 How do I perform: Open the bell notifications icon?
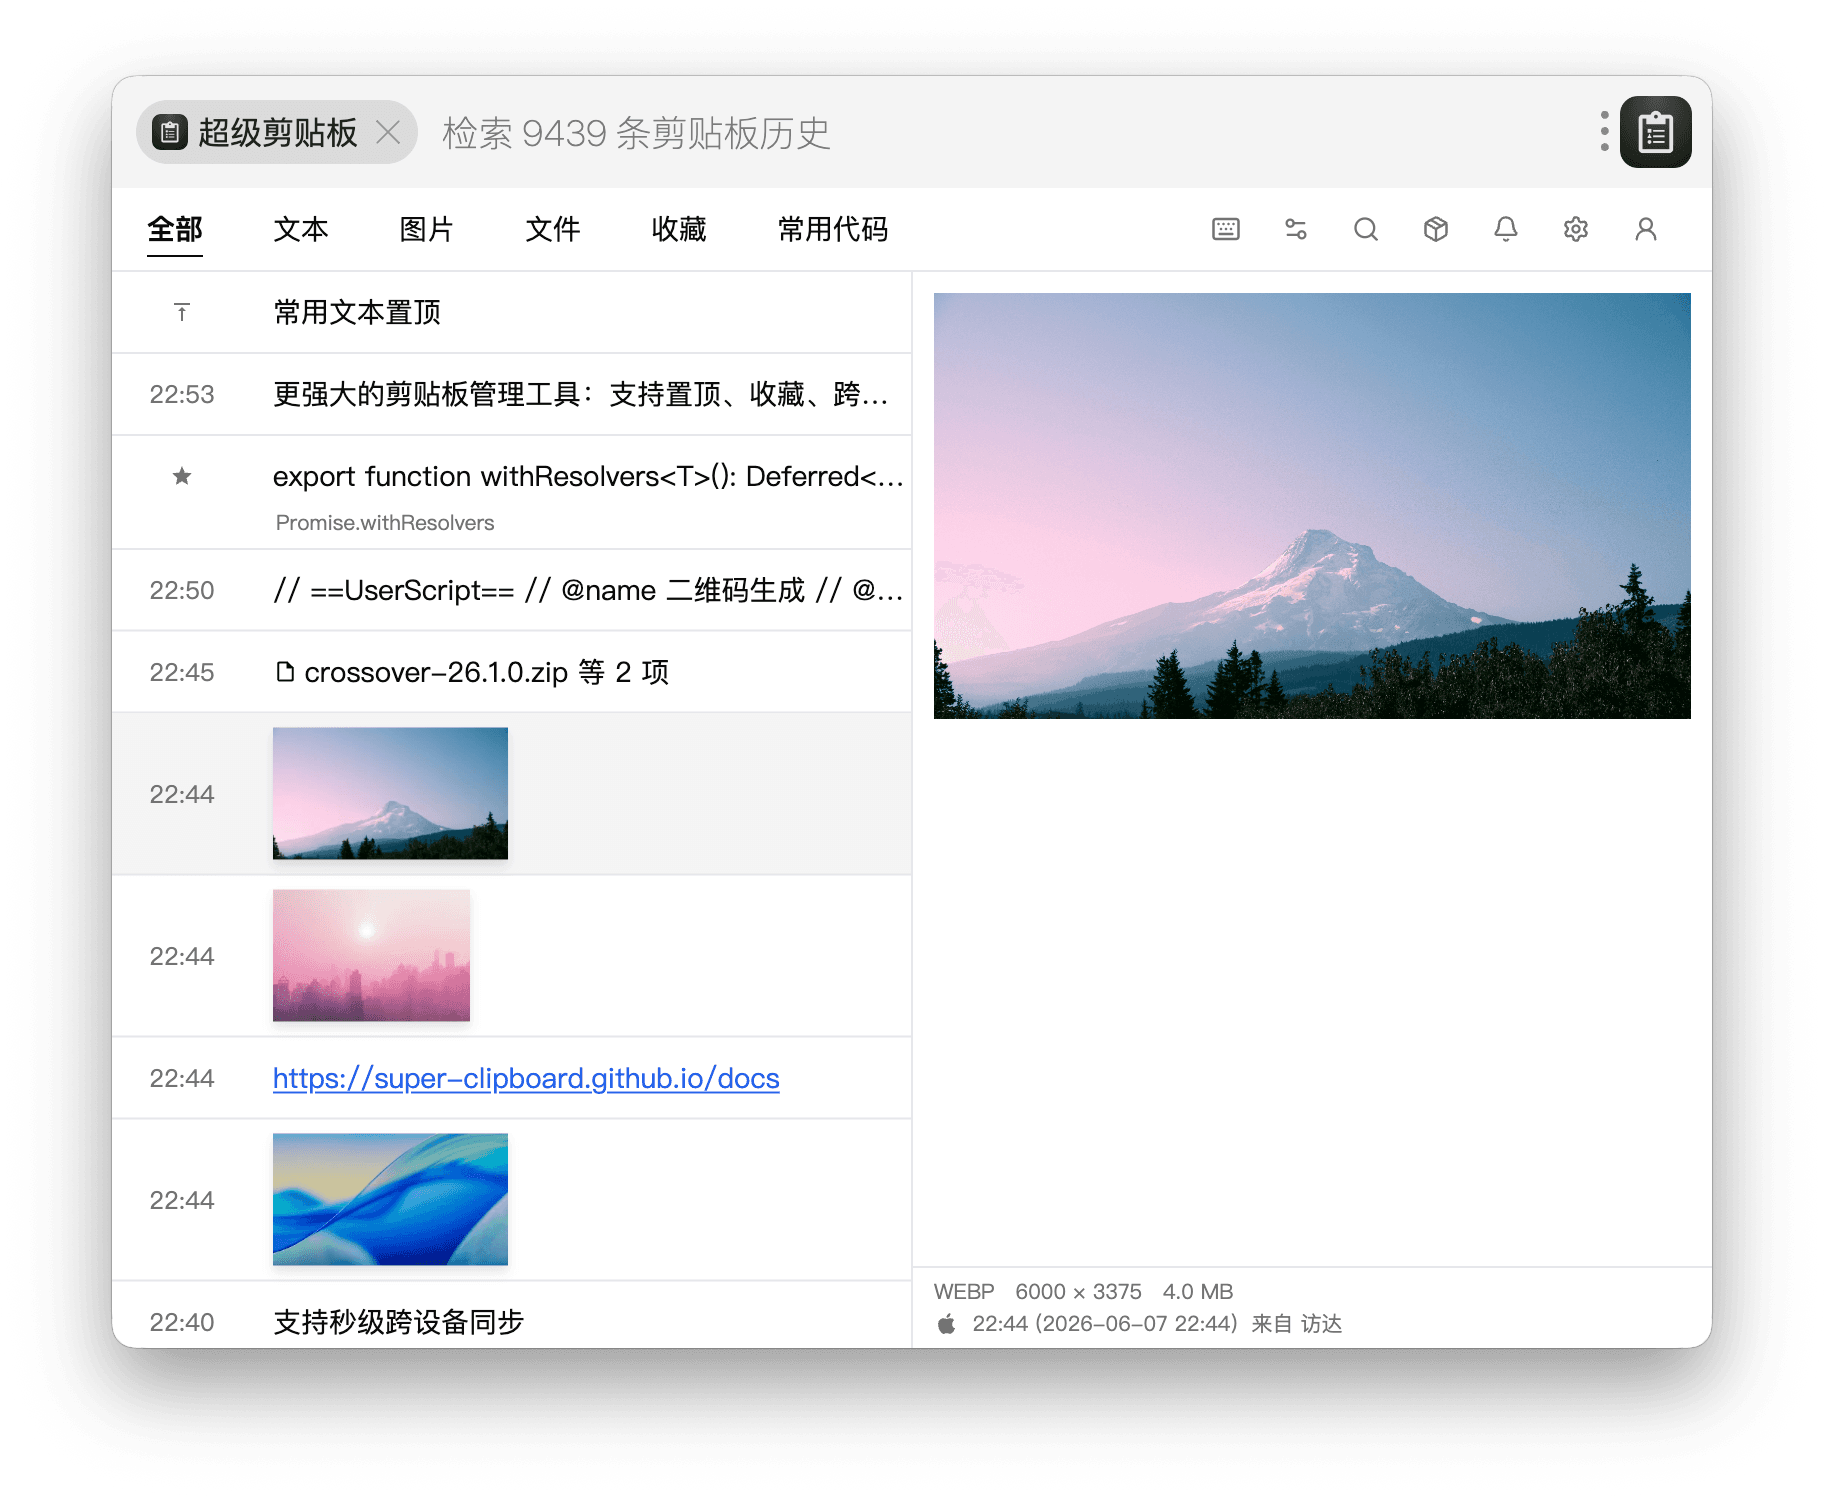[1505, 229]
